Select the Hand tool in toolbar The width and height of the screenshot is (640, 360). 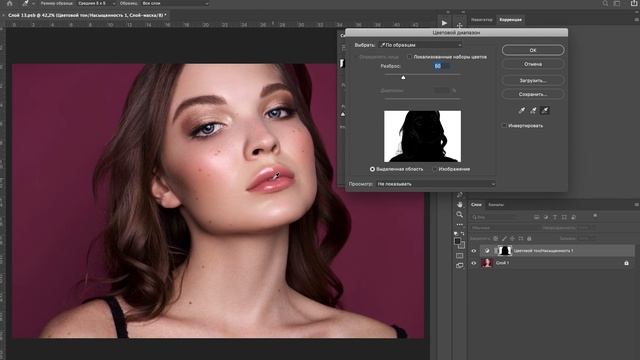point(460,204)
